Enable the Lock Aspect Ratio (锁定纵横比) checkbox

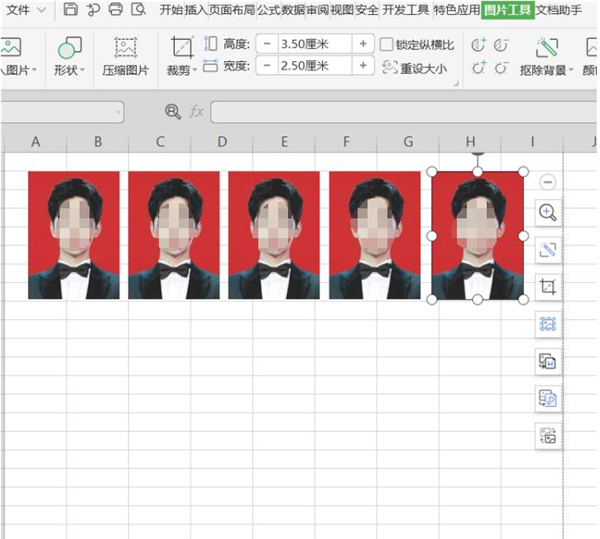point(387,45)
